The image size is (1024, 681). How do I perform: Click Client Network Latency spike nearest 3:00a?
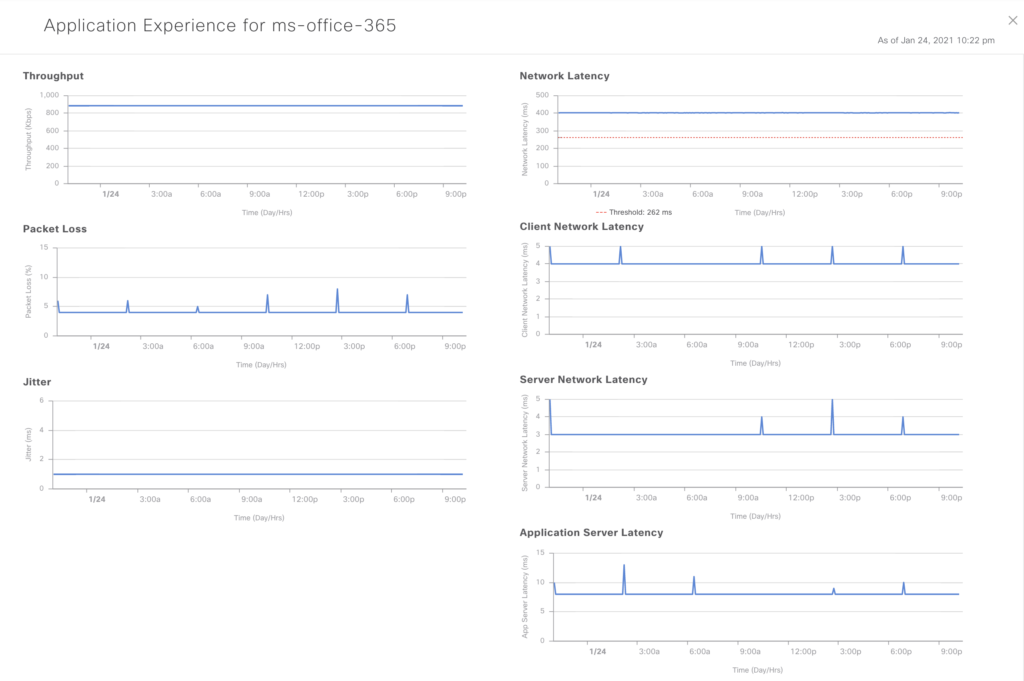click(x=620, y=249)
